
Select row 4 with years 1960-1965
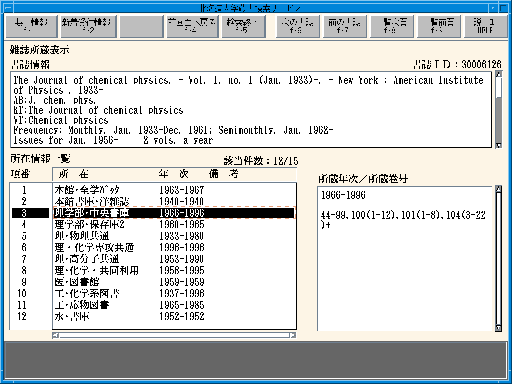(x=174, y=224)
